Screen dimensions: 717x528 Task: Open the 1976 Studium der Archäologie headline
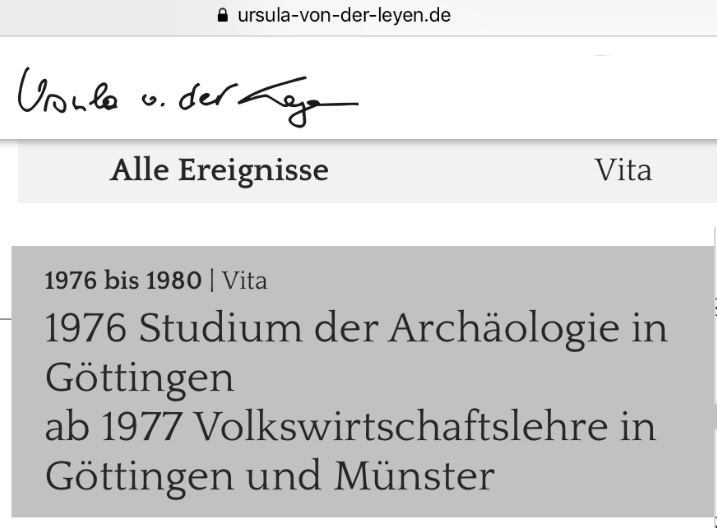click(356, 353)
